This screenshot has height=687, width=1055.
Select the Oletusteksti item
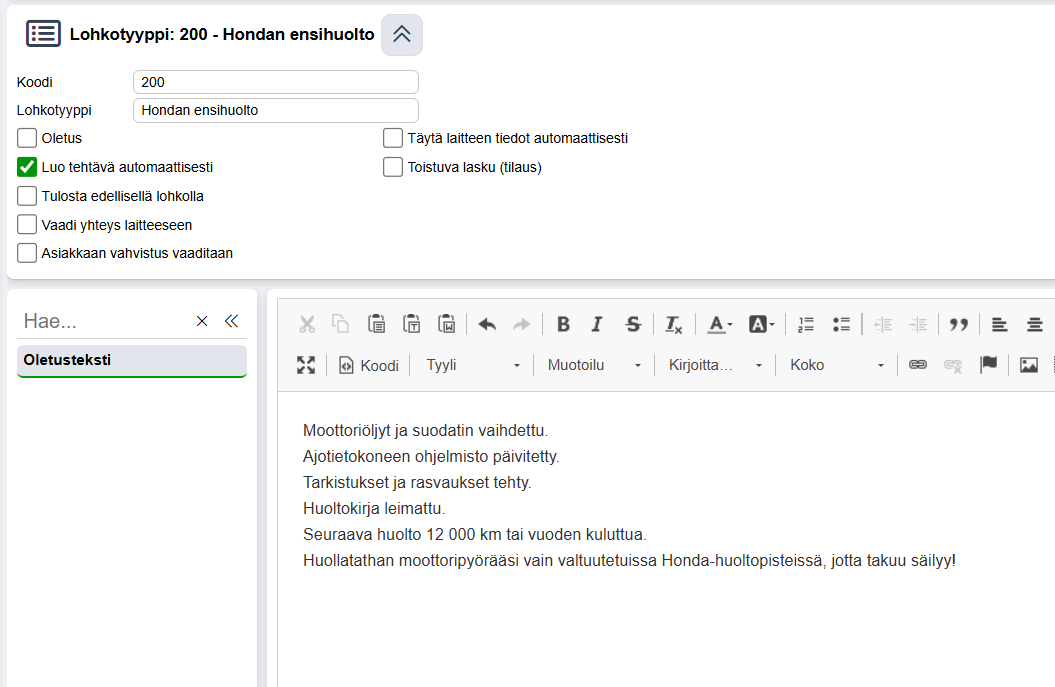pyautogui.click(x=132, y=361)
